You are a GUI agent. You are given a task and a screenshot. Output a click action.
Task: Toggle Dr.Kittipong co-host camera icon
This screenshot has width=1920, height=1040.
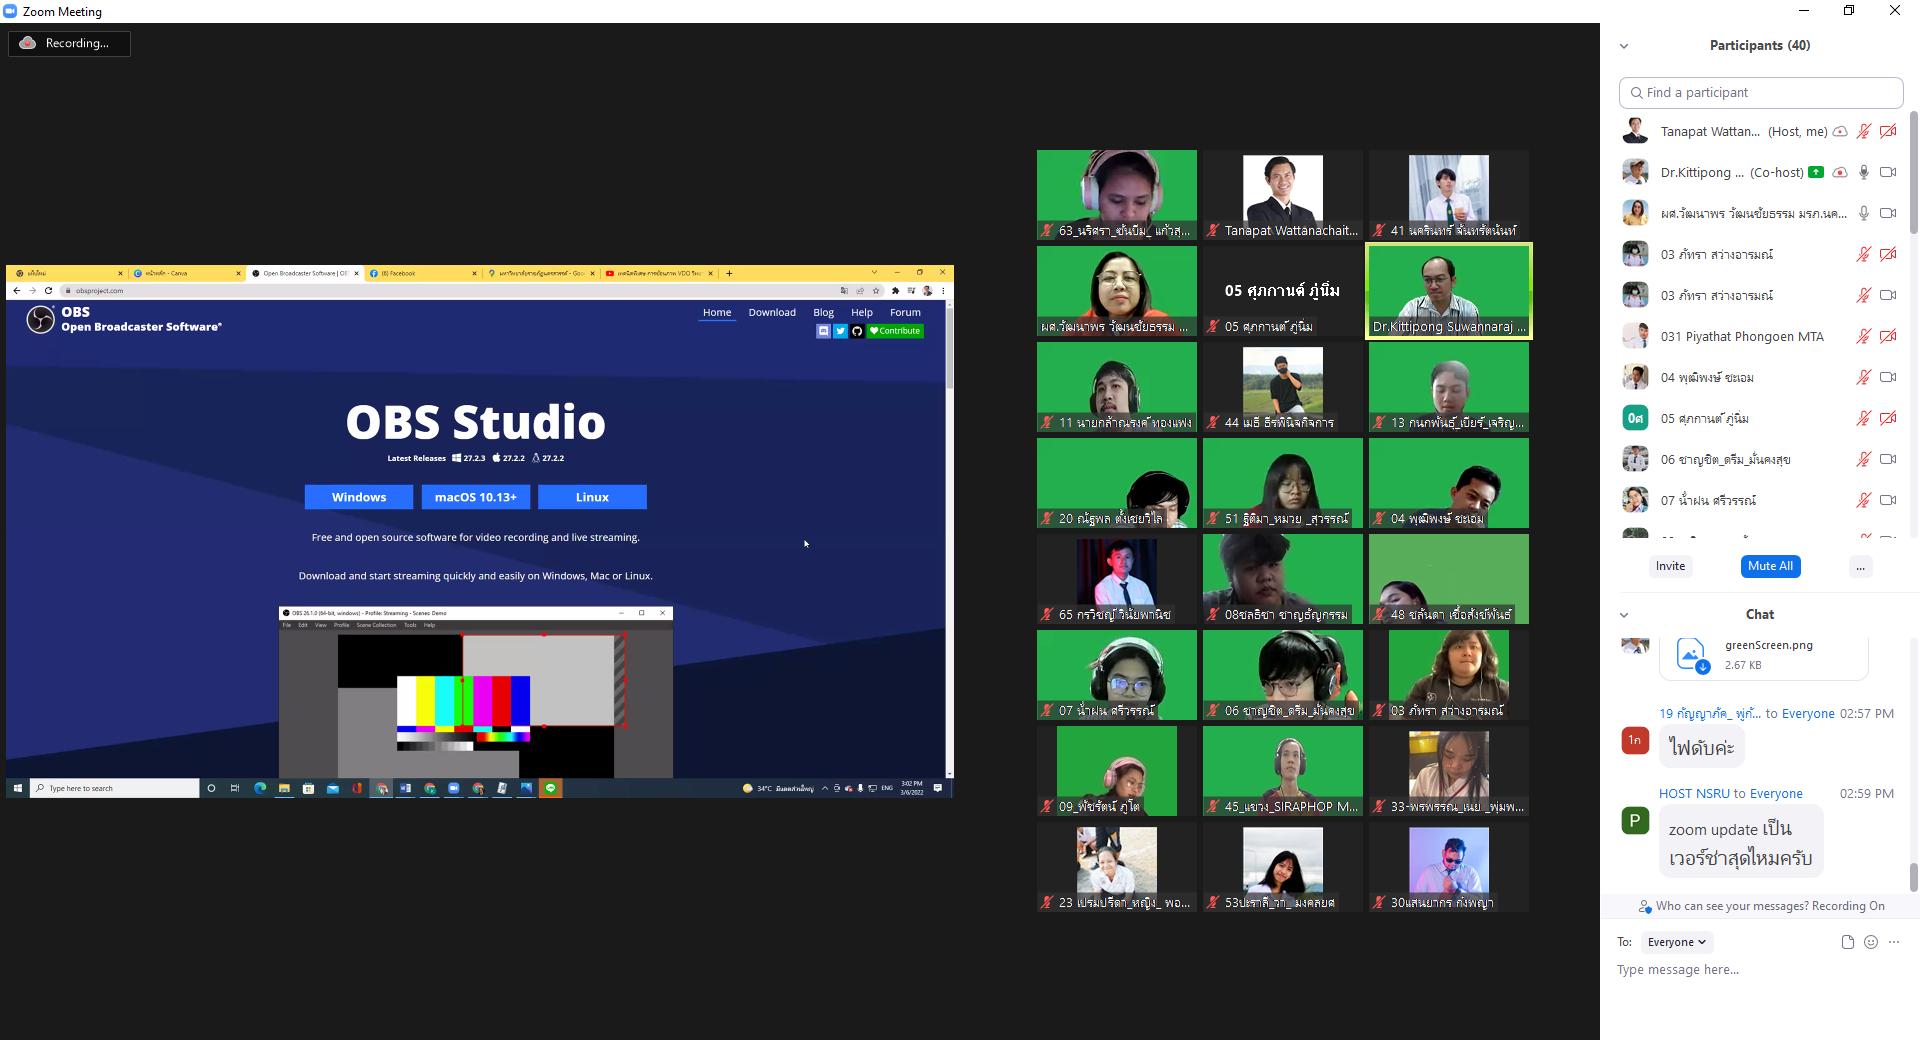point(1888,172)
